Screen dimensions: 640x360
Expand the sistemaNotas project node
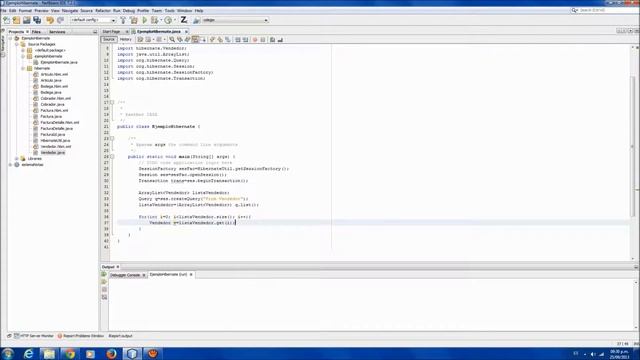(x=11, y=164)
